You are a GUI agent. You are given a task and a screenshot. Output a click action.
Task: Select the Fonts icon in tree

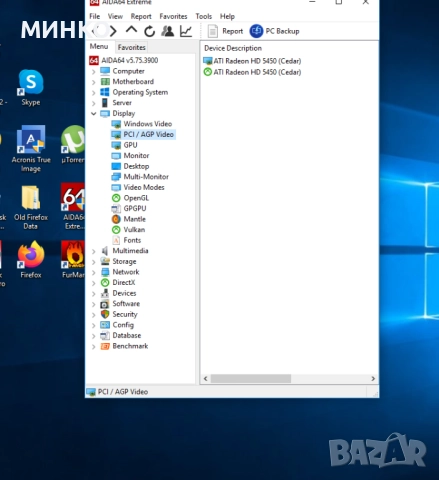(116, 240)
